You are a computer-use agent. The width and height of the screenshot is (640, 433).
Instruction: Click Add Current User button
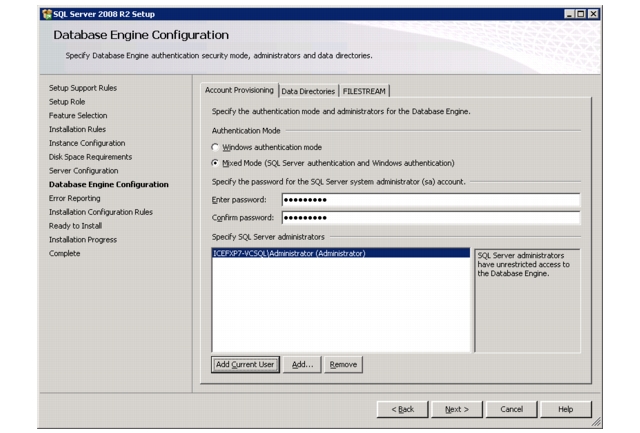245,364
